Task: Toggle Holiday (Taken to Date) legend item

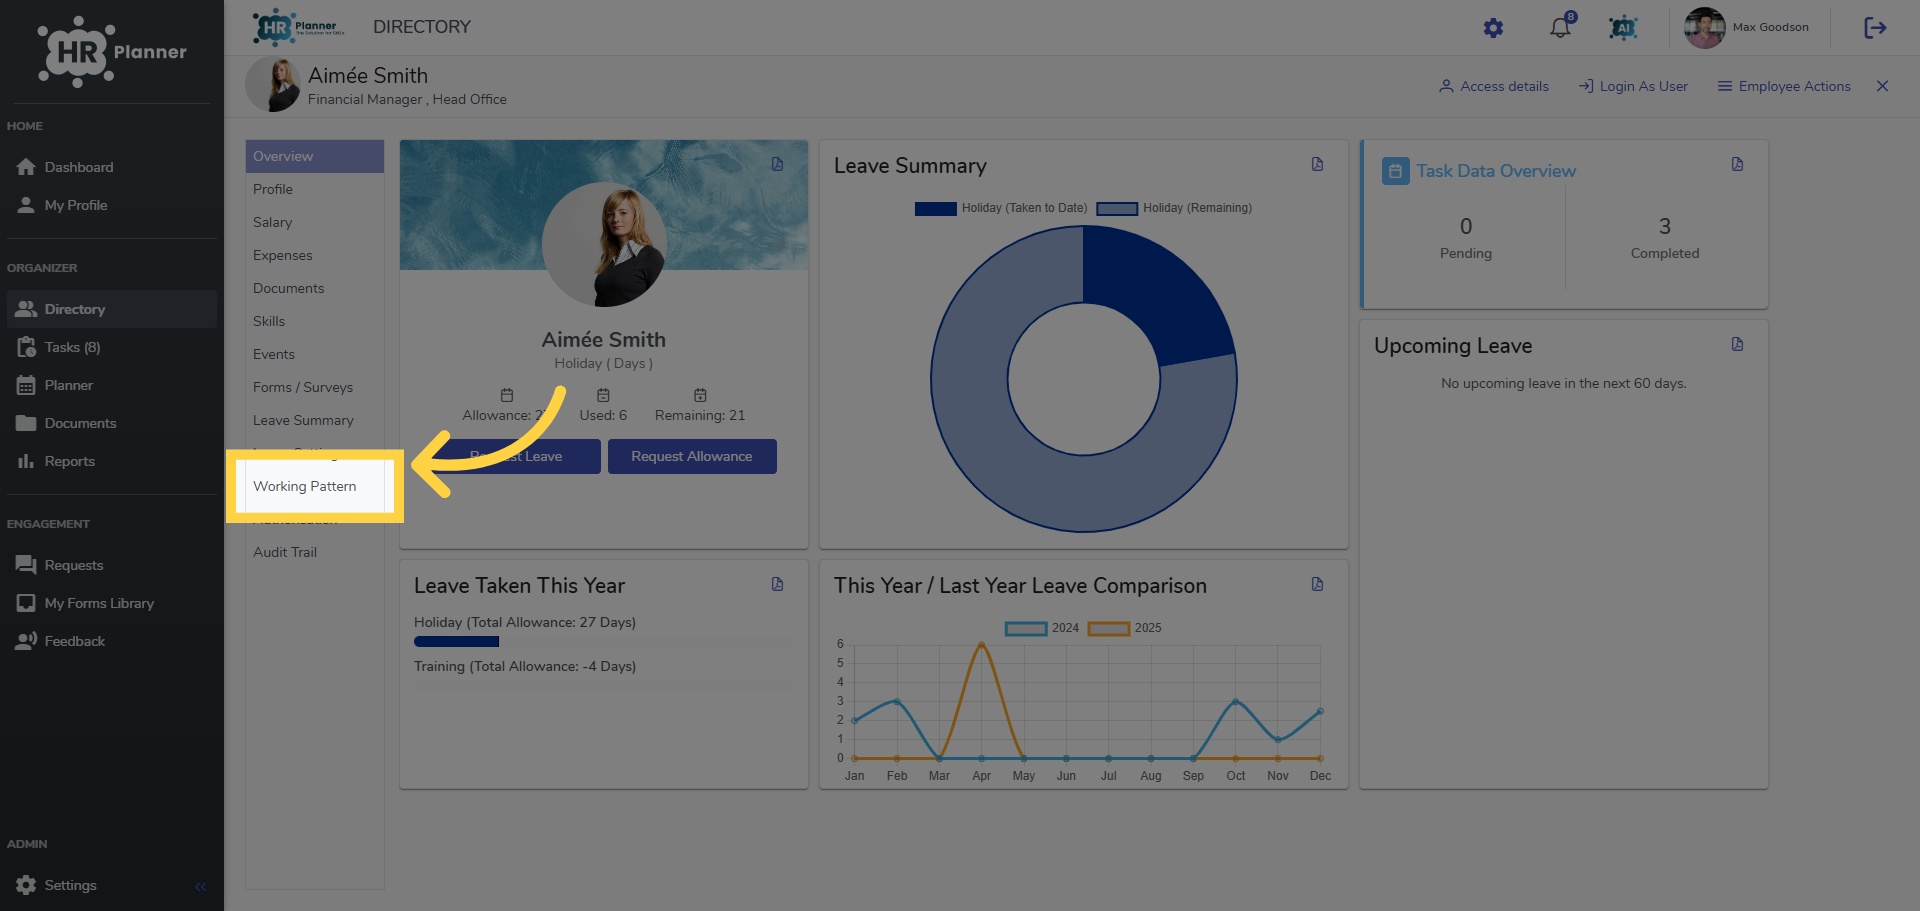Action: pyautogui.click(x=1001, y=208)
